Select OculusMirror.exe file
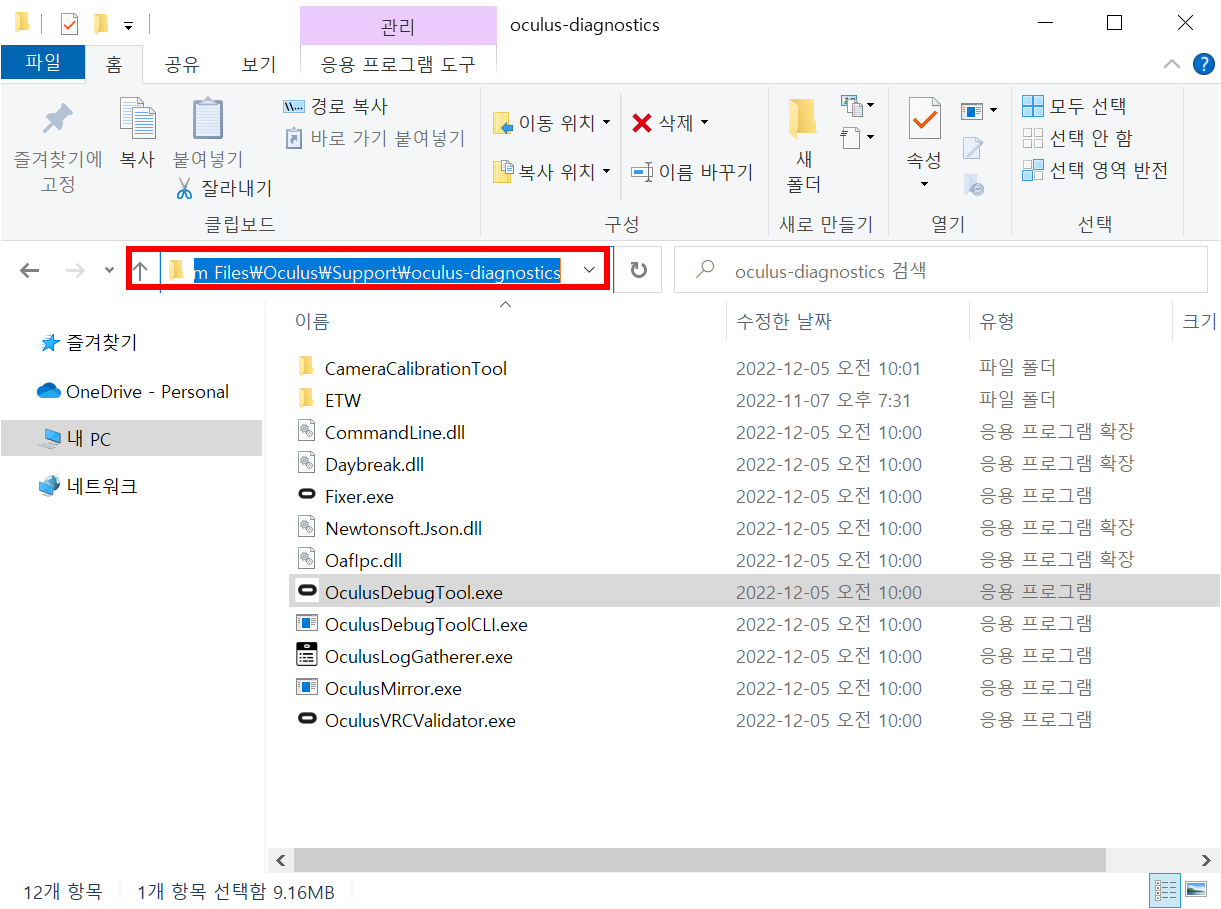The height and width of the screenshot is (909, 1221). [x=393, y=688]
